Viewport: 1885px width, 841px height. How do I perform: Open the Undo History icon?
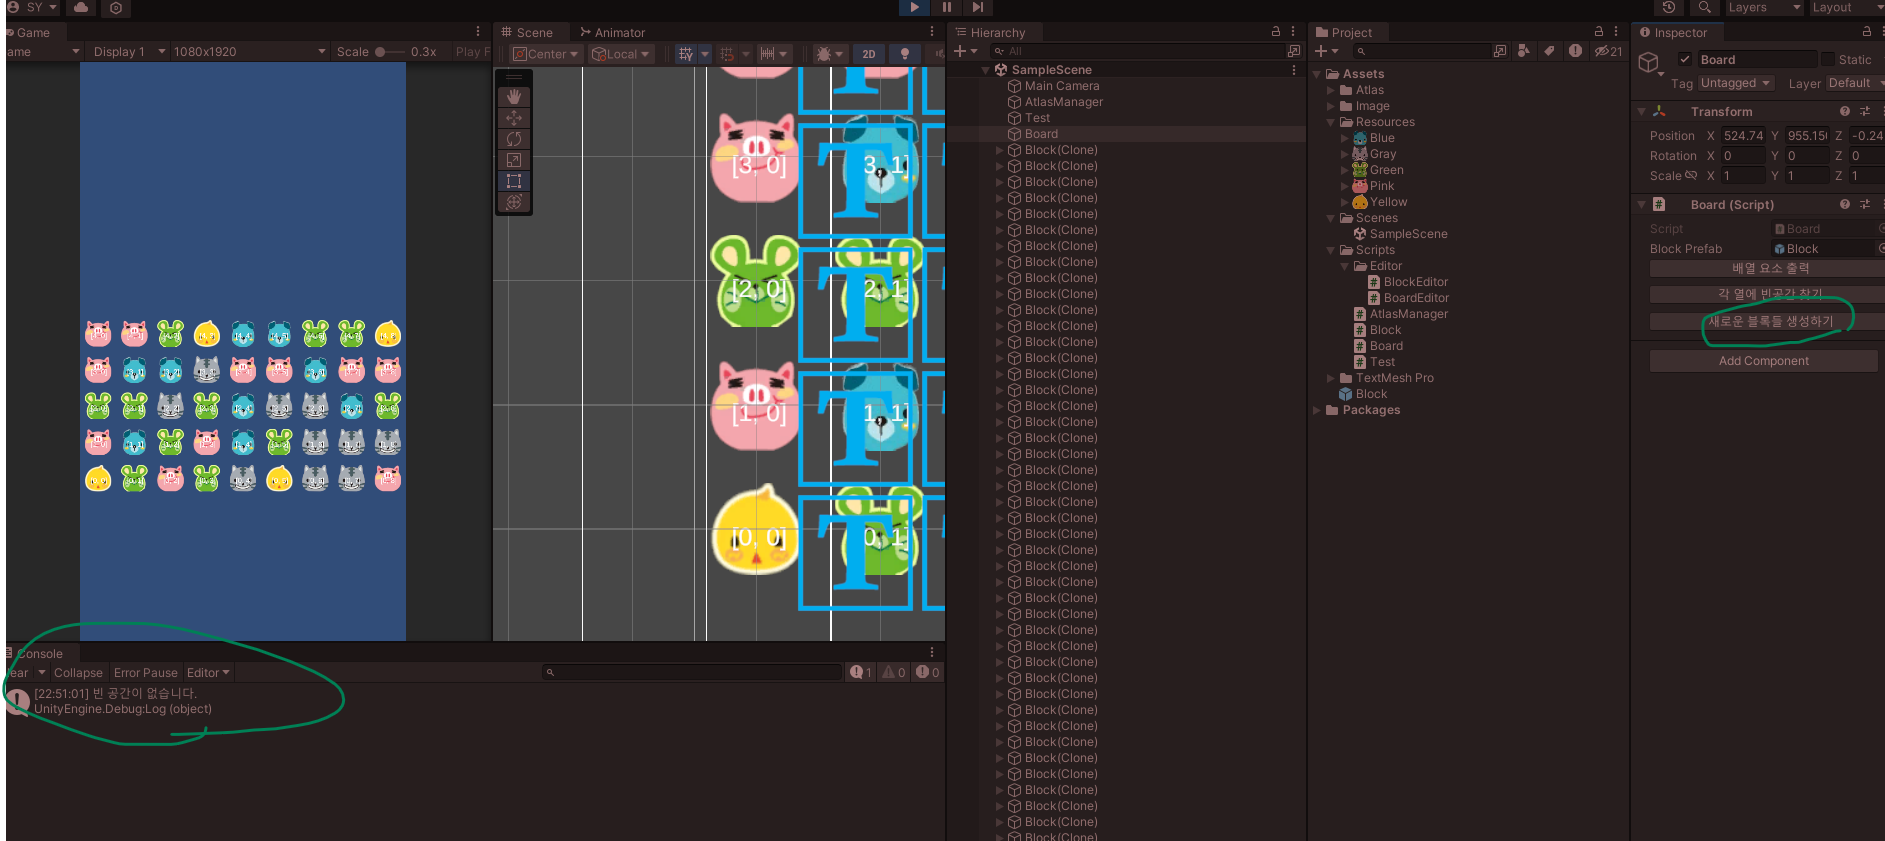[x=1669, y=7]
